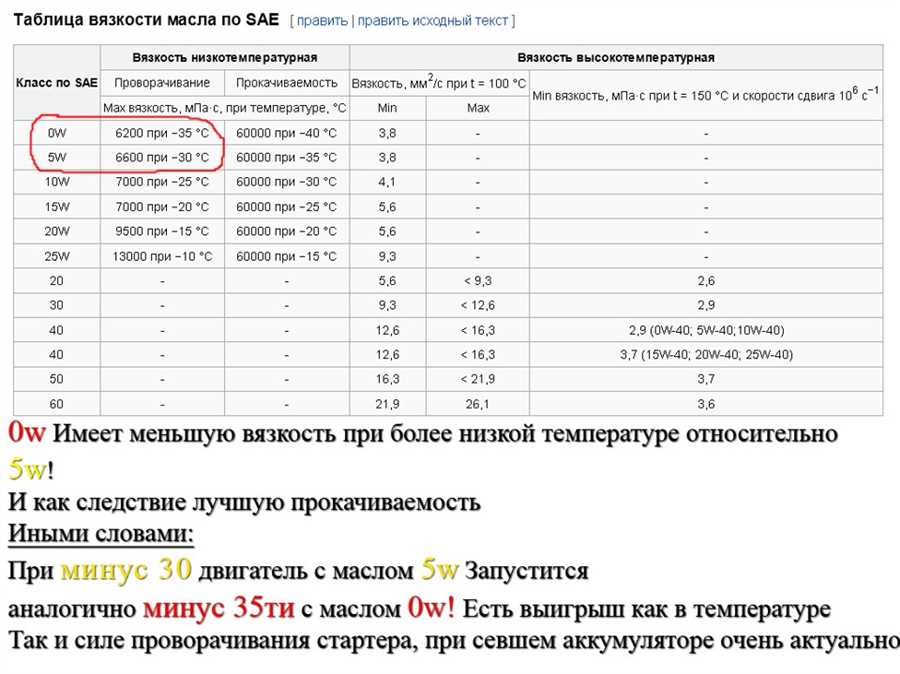This screenshot has width=900, height=674.
Task: Select the "3,7 (15W-40; 20W-40; 25W-40)" cell
Action: 706,355
